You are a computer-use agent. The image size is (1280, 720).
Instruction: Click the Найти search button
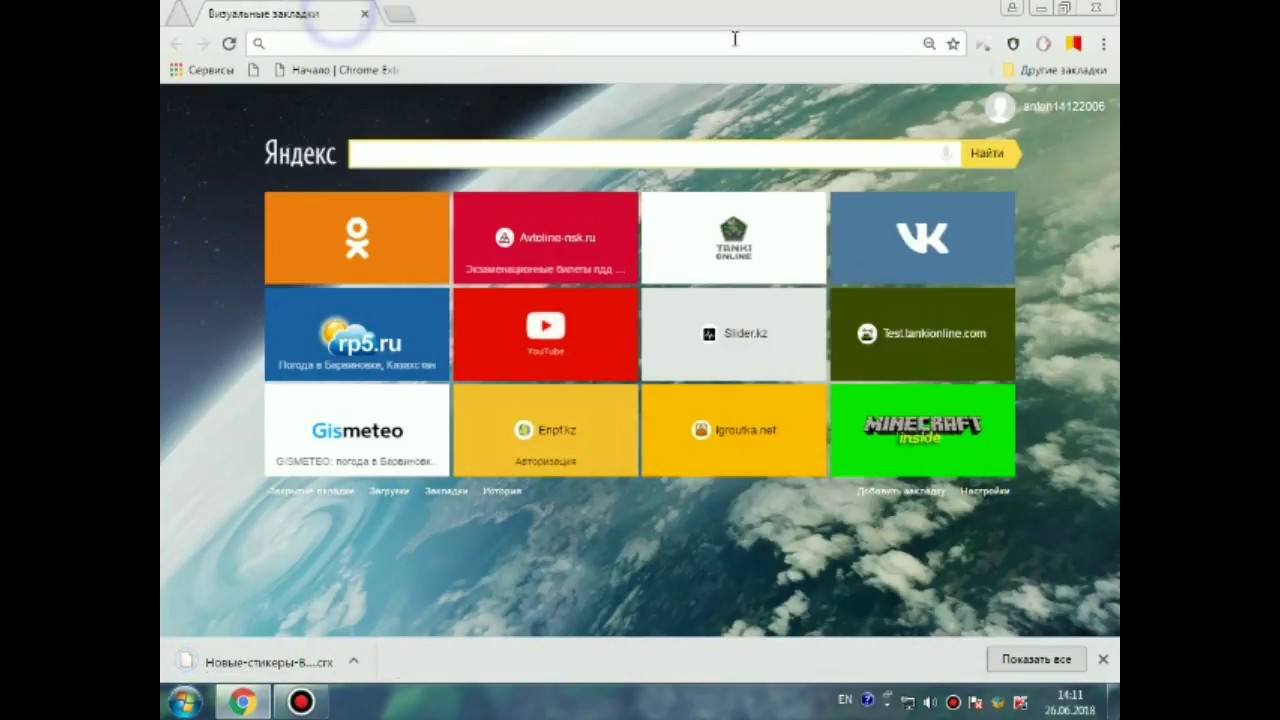[x=990, y=153]
